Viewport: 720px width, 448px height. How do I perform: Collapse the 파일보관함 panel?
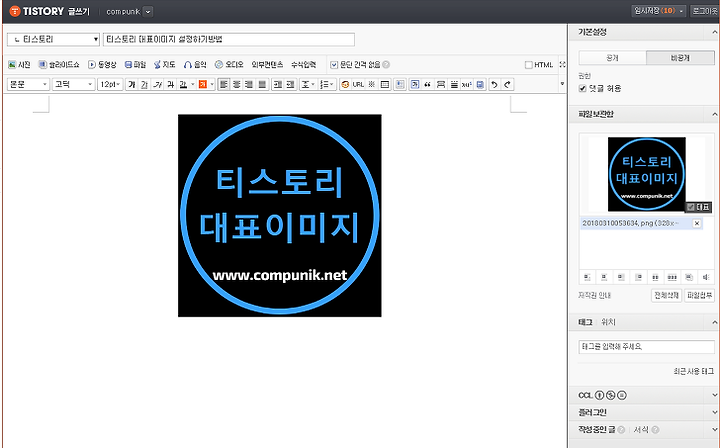coord(714,114)
